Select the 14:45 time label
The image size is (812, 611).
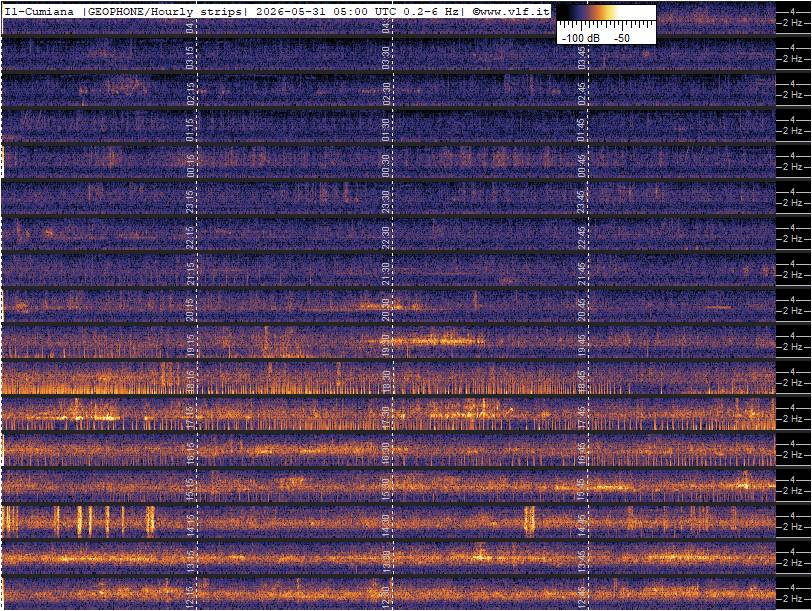coord(582,526)
